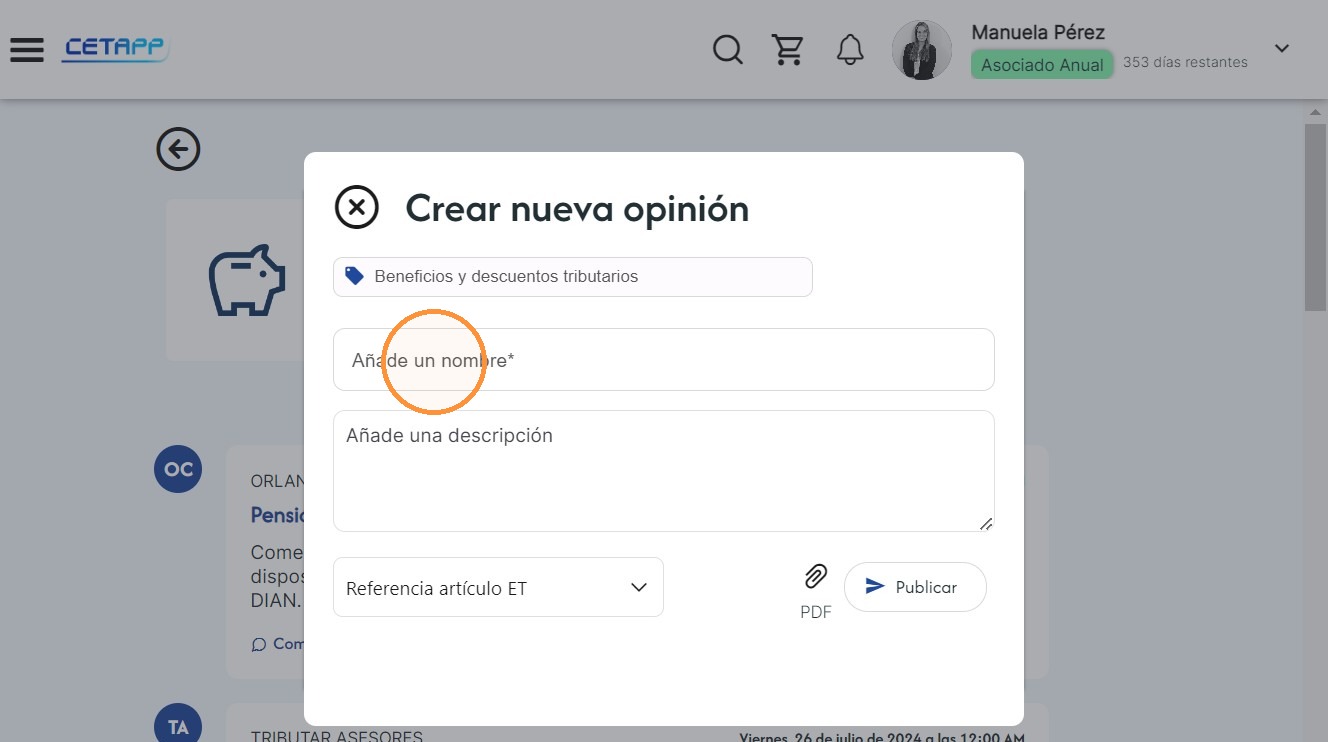Image resolution: width=1328 pixels, height=742 pixels.
Task: Click the Añade una descripción textarea
Action: tap(664, 471)
